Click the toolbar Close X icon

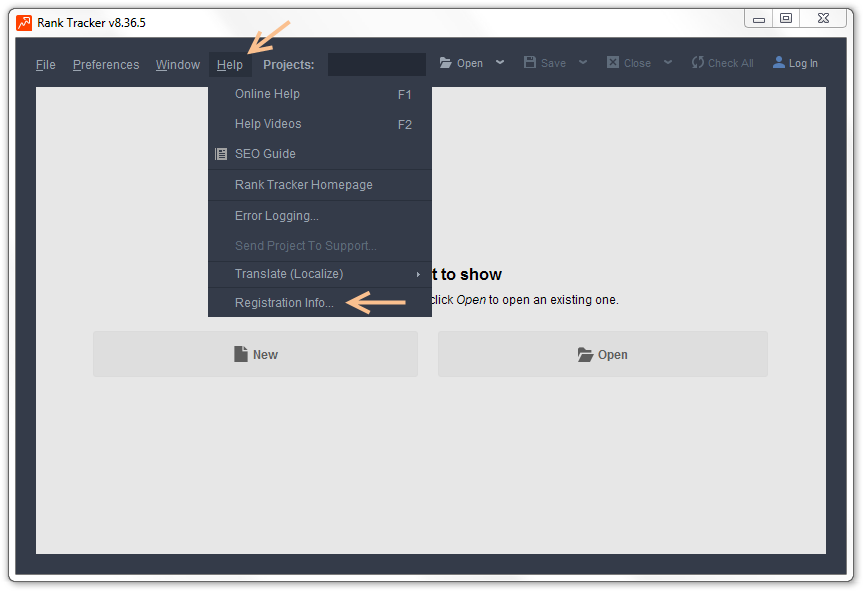[613, 62]
